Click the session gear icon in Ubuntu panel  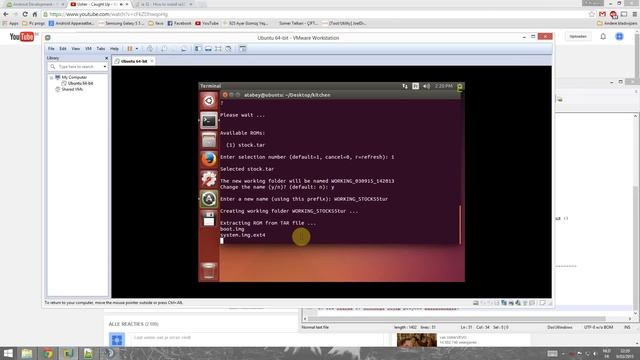coord(460,86)
